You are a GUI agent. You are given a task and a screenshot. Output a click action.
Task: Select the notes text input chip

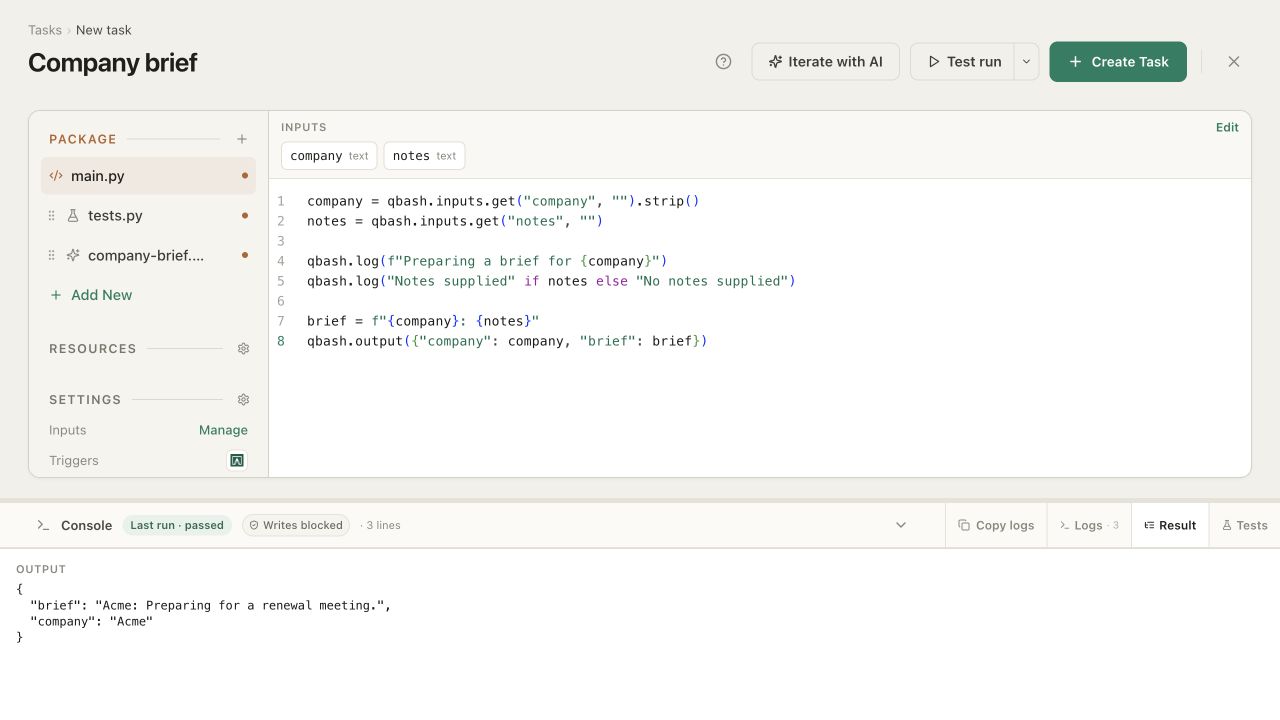424,156
